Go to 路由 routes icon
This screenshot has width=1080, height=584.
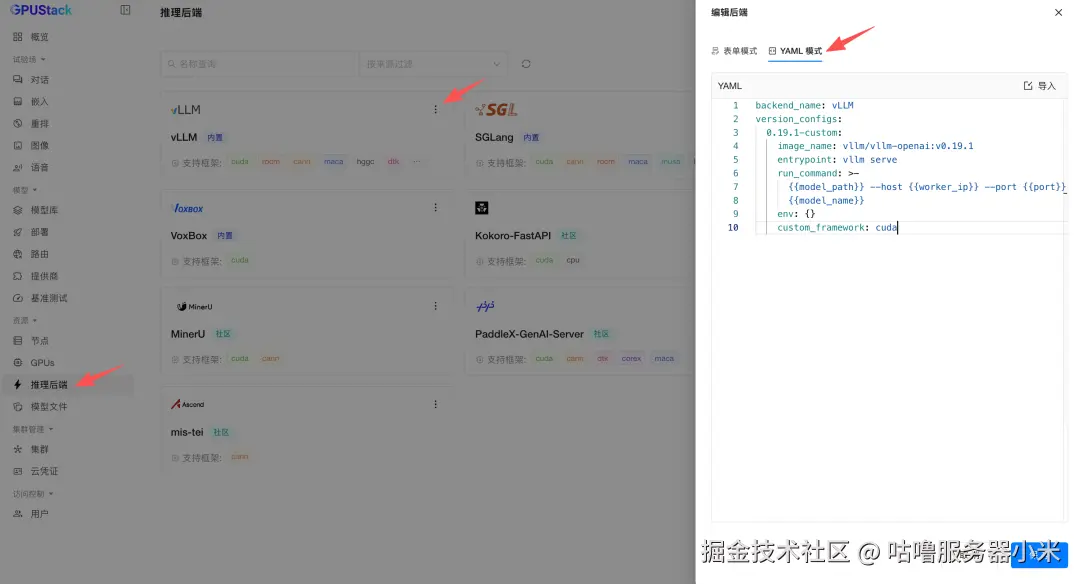18,254
